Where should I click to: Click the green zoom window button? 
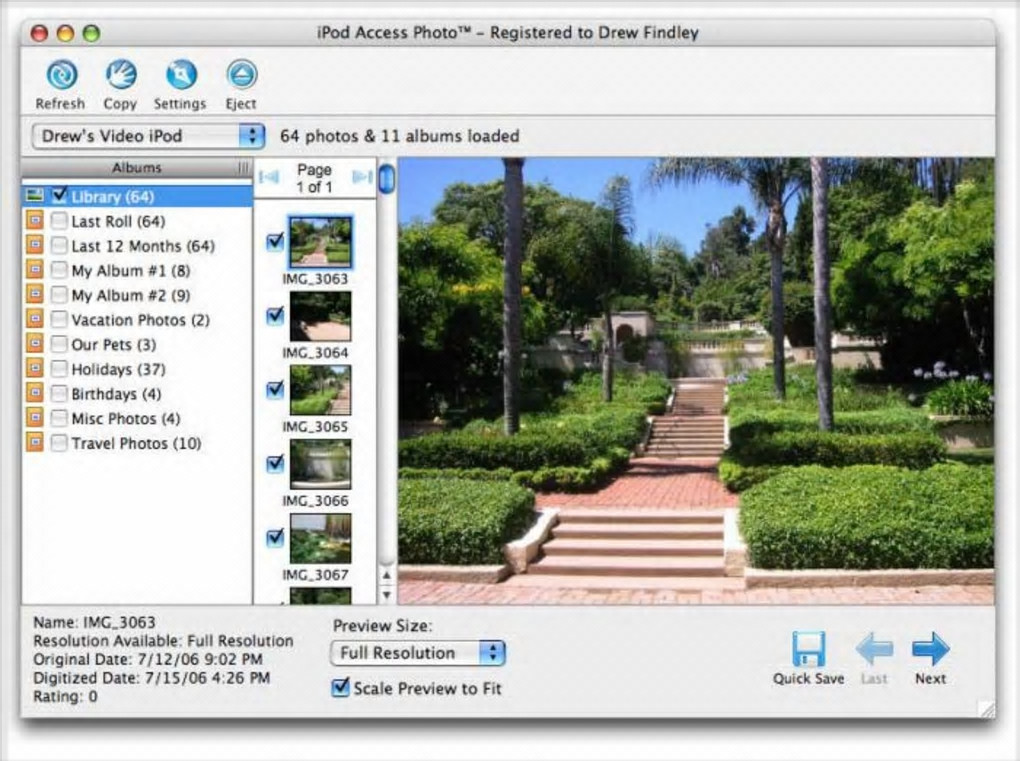tap(92, 33)
